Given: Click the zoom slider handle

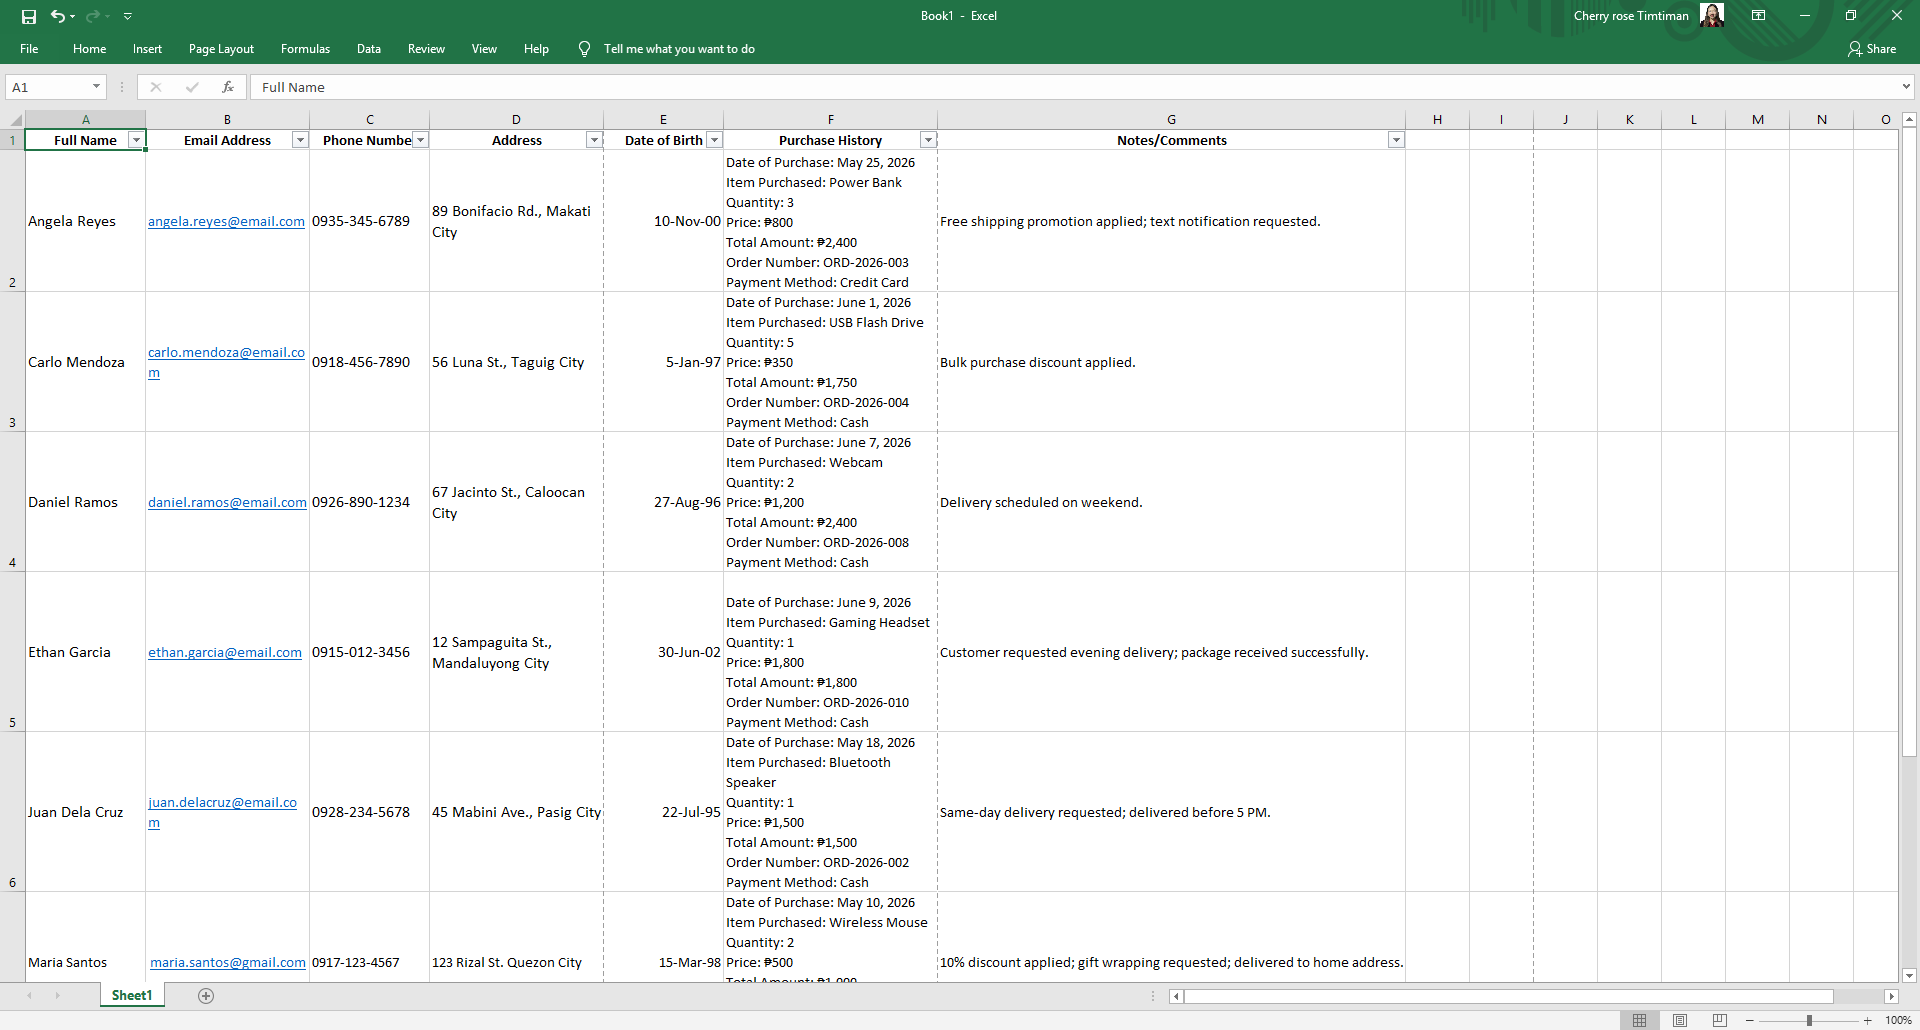Looking at the screenshot, I should tap(1809, 1021).
